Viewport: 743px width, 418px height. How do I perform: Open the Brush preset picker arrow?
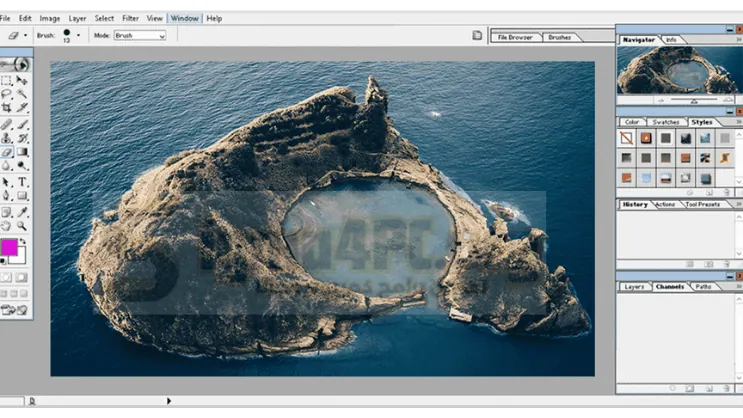click(78, 35)
